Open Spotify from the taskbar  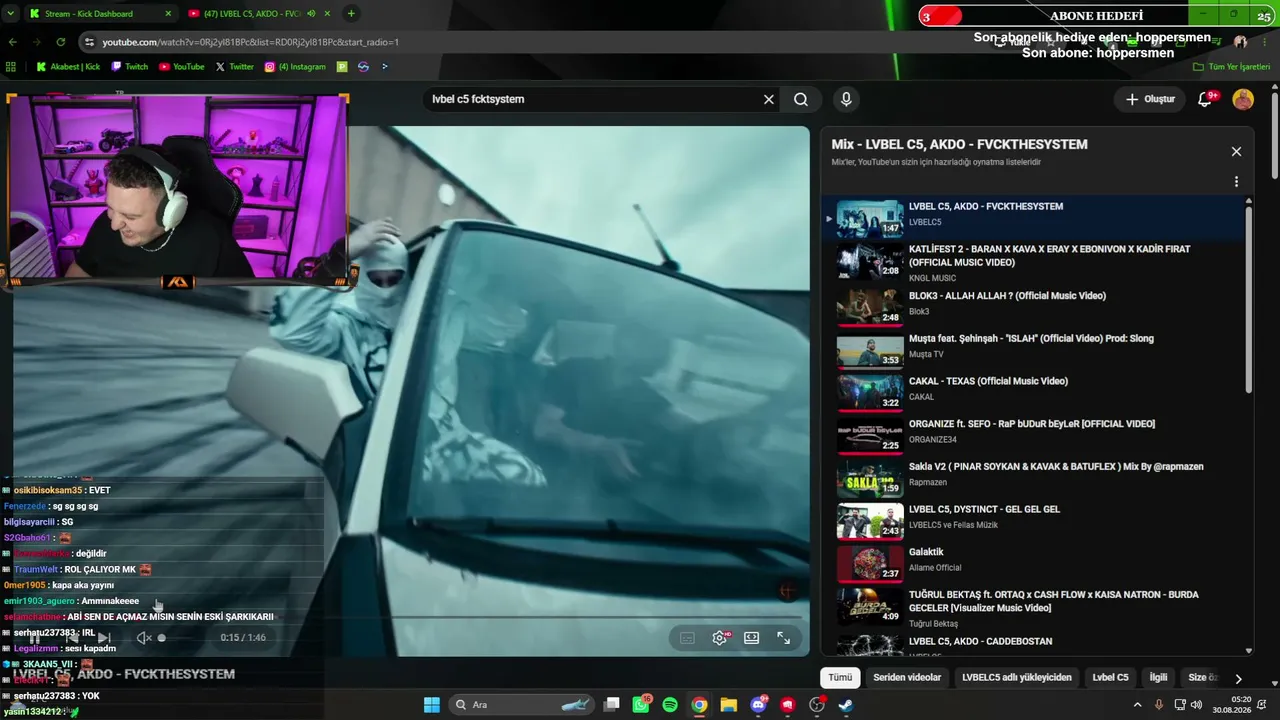click(x=670, y=705)
